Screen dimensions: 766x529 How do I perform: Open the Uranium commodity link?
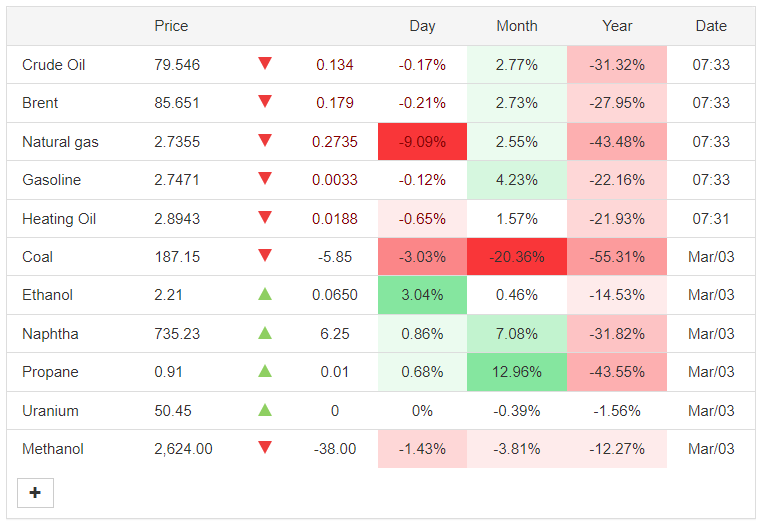click(x=50, y=410)
